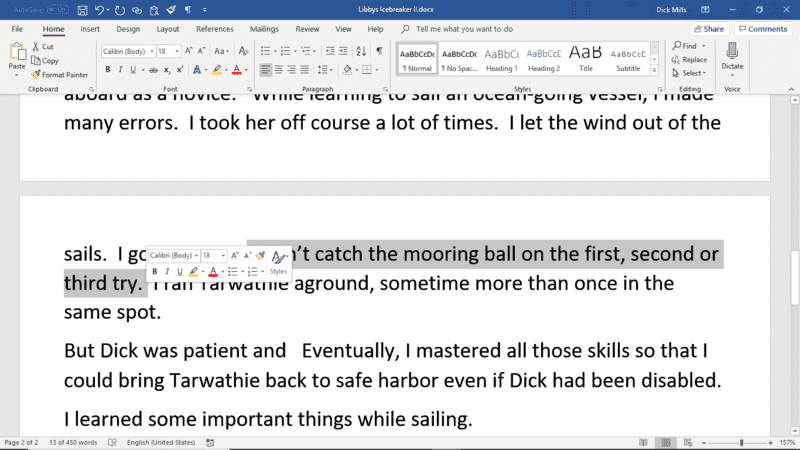Click the Undo arrow in Quick Access Toolbar
The image size is (800, 450).
[x=100, y=9]
